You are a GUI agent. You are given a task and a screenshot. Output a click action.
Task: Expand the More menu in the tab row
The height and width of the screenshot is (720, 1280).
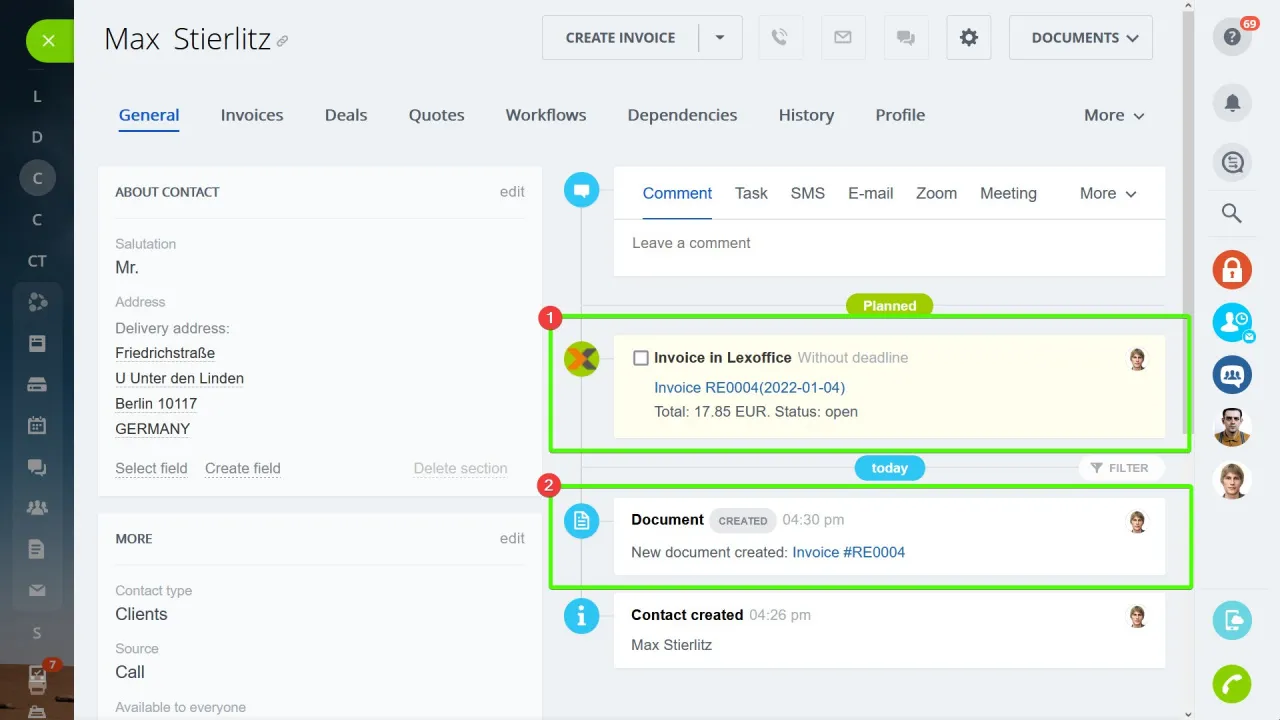click(x=1112, y=115)
